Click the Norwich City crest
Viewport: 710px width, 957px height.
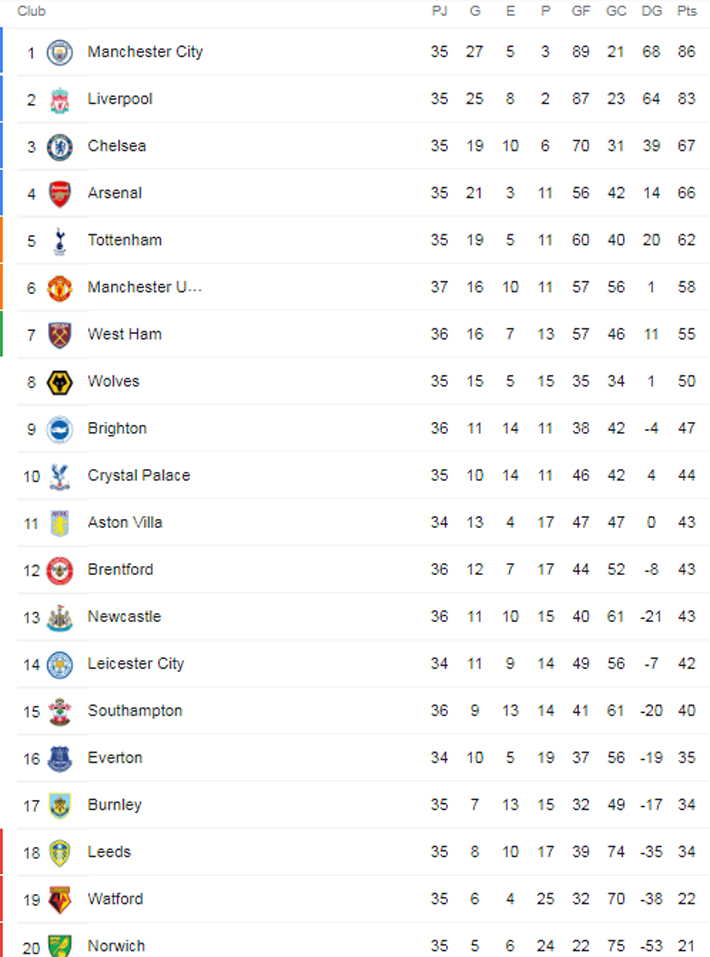point(60,945)
